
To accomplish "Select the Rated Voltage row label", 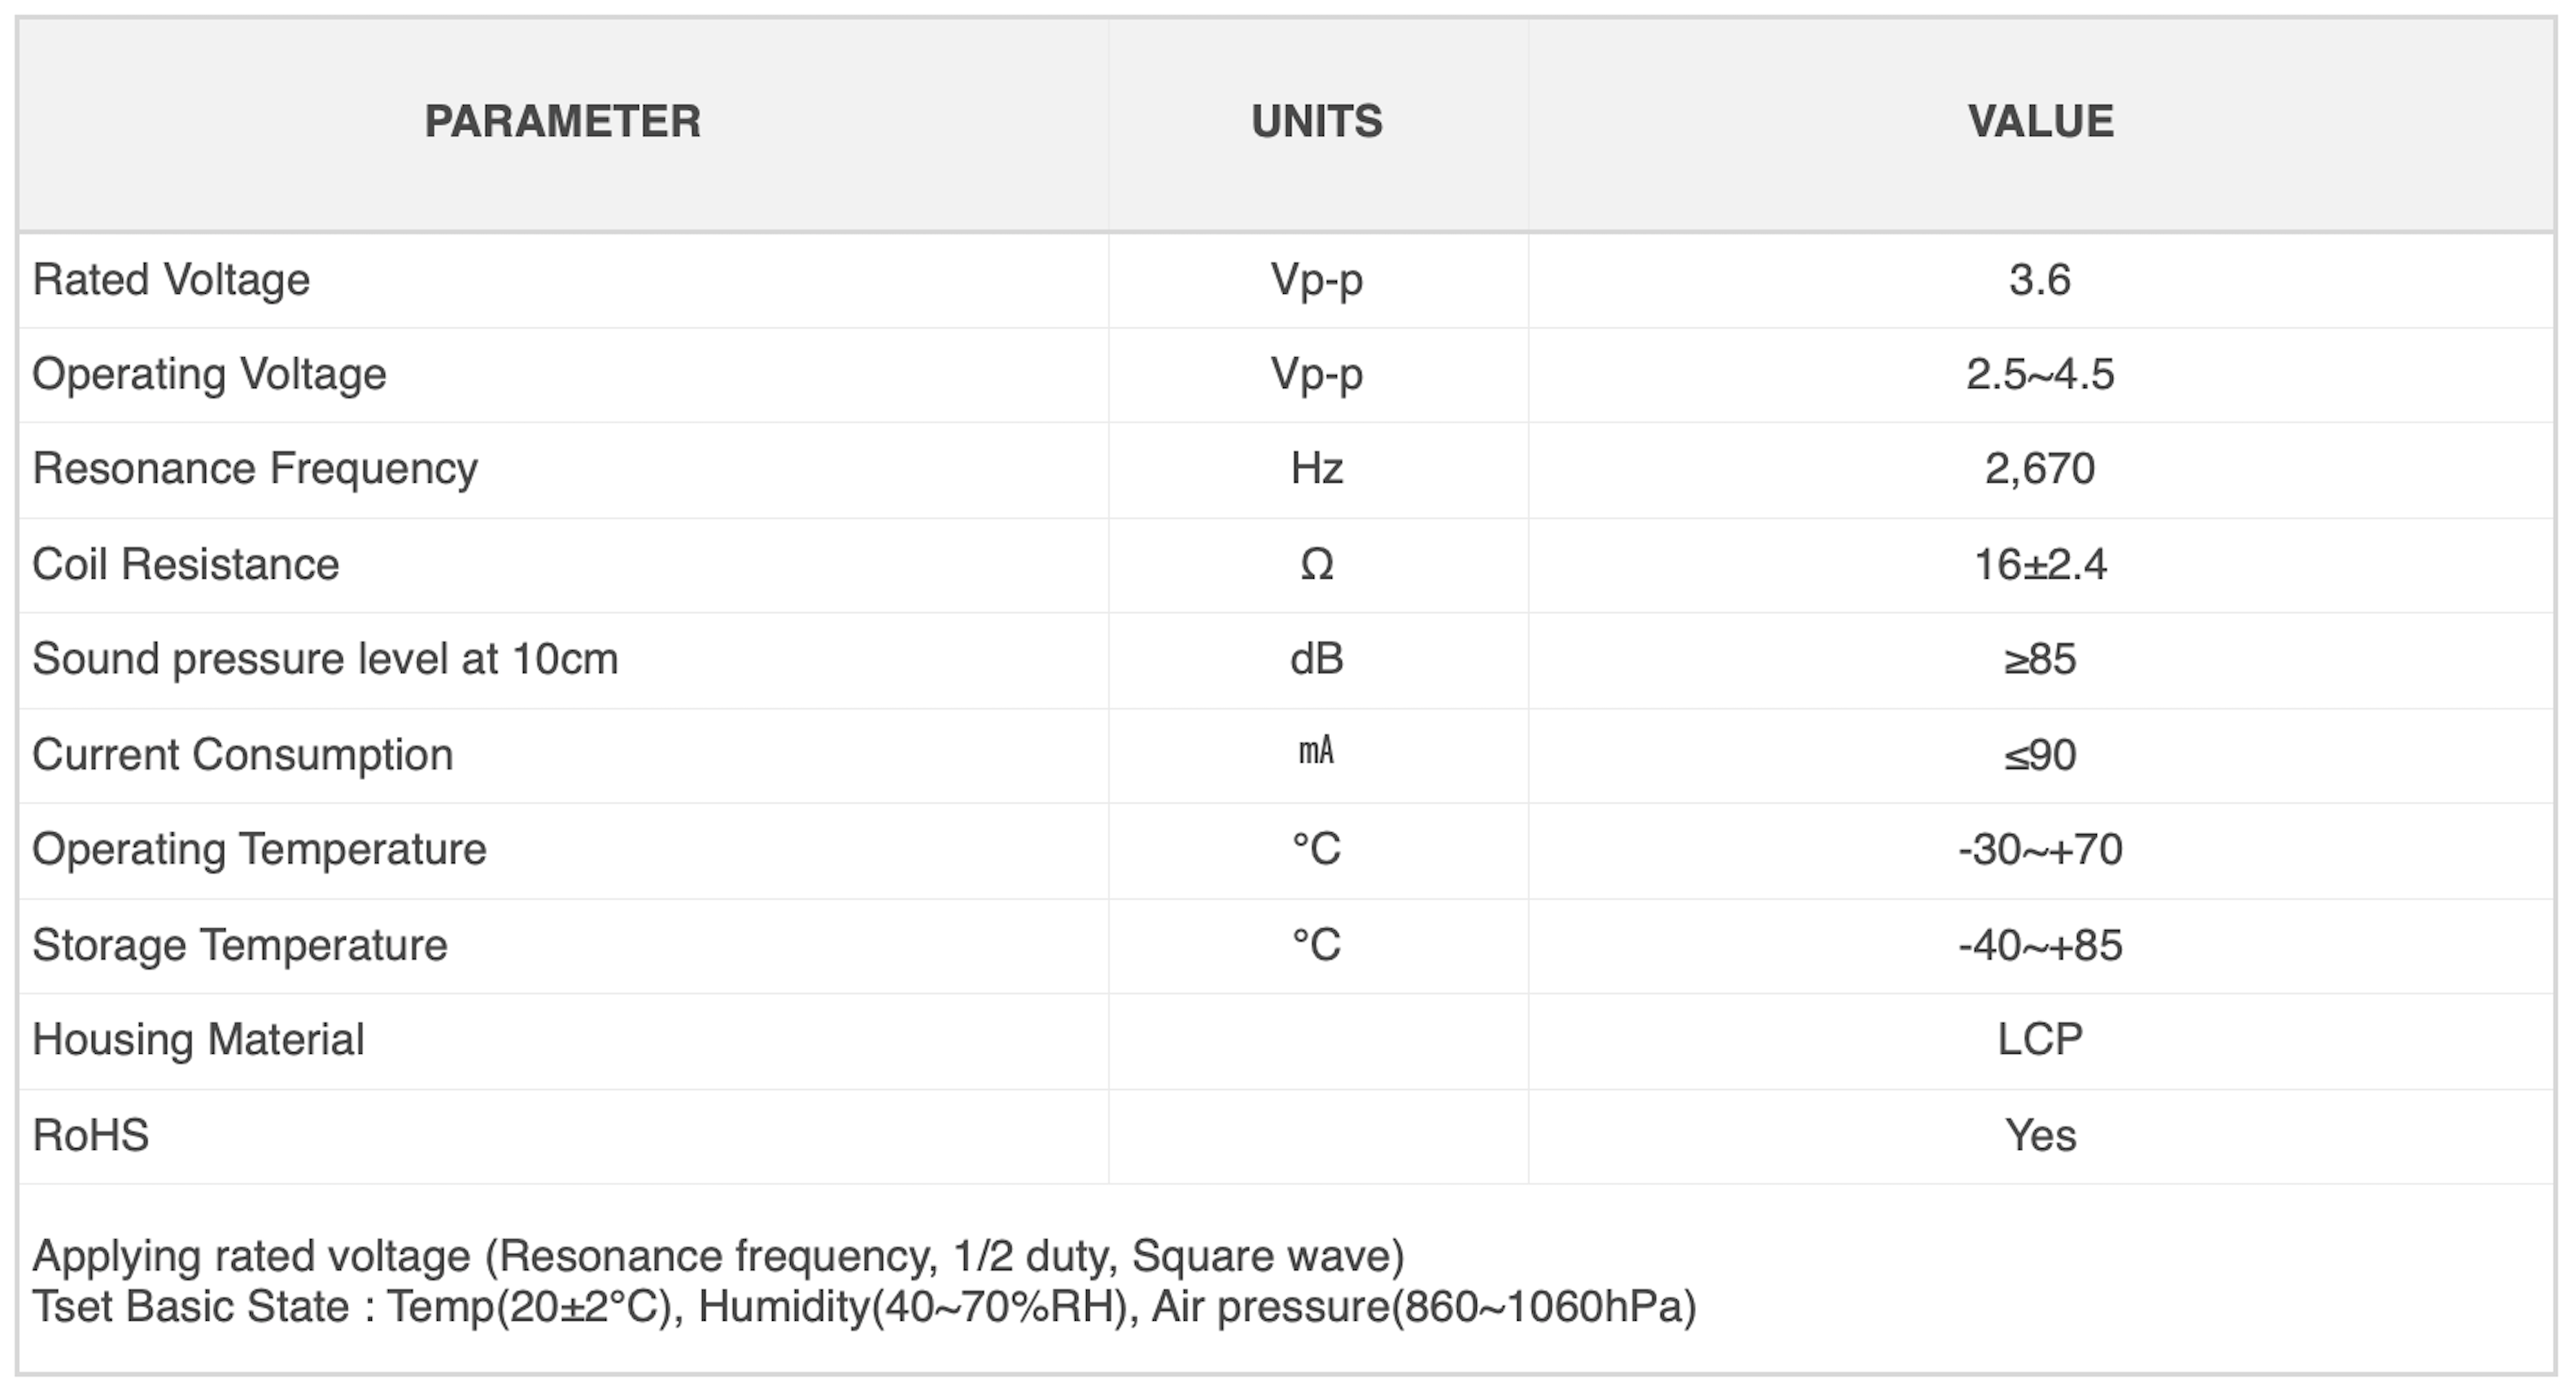I will coord(171,280).
